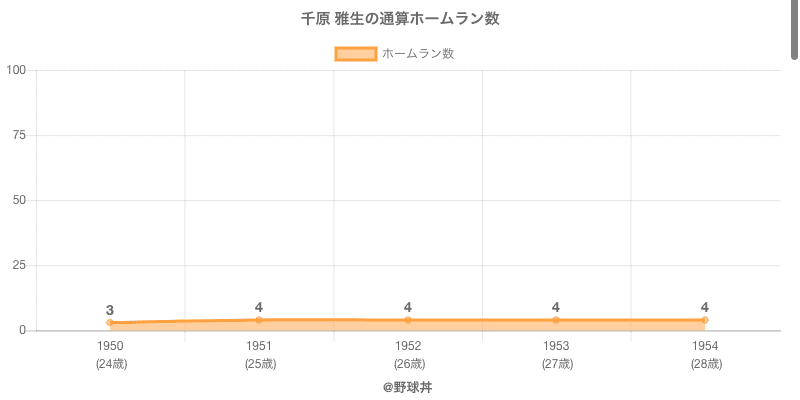Click the 1950 (24歳) axis label
The height and width of the screenshot is (400, 800).
(110, 355)
